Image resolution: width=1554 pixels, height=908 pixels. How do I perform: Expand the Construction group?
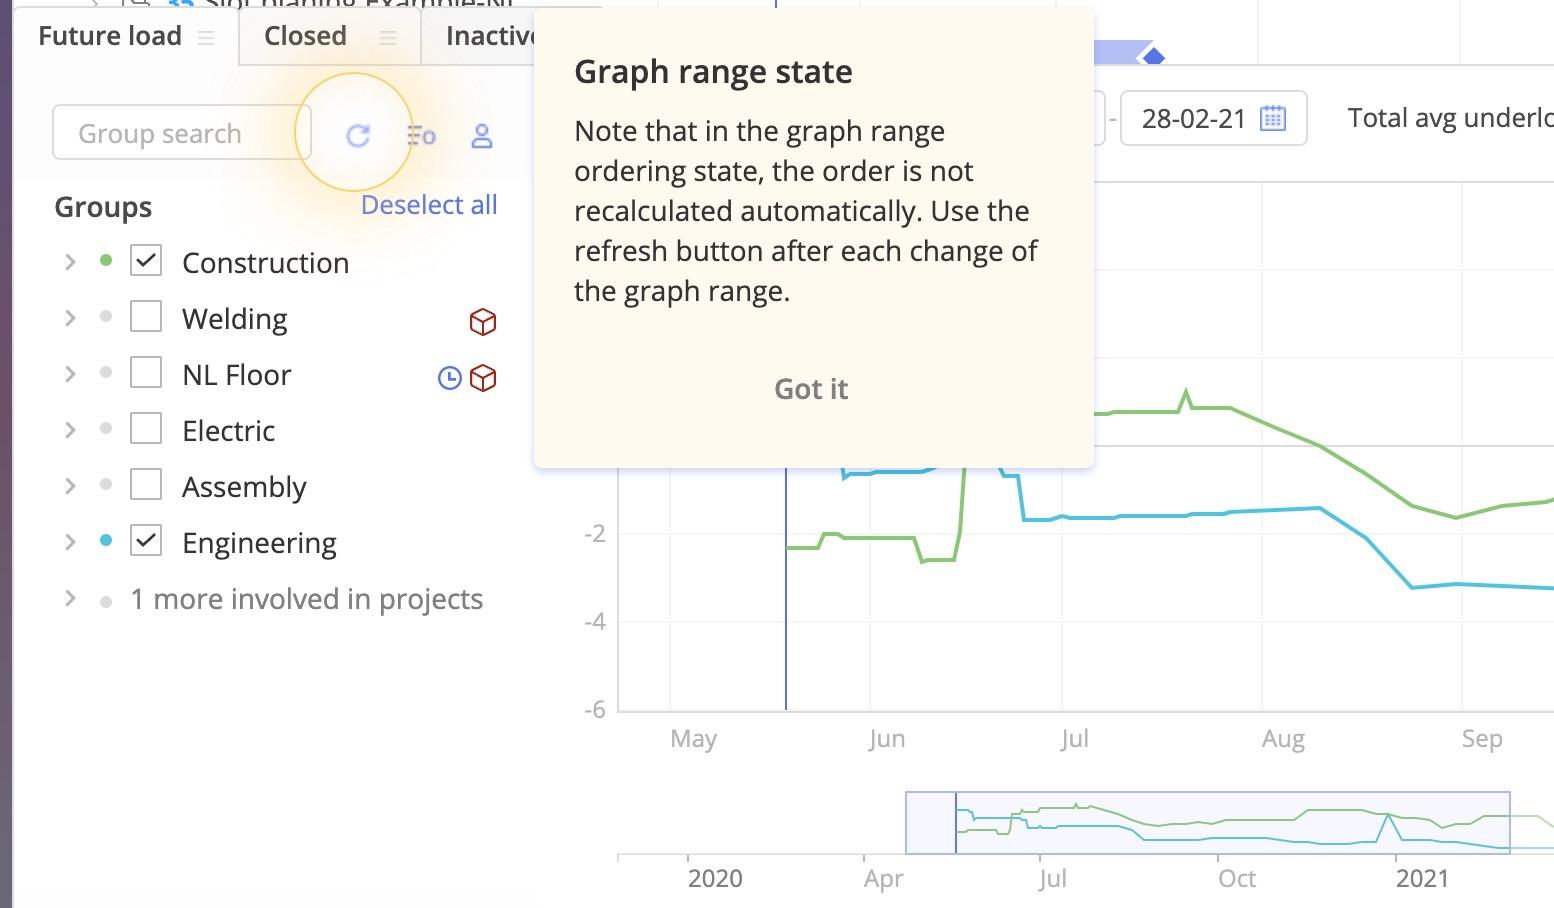[70, 262]
